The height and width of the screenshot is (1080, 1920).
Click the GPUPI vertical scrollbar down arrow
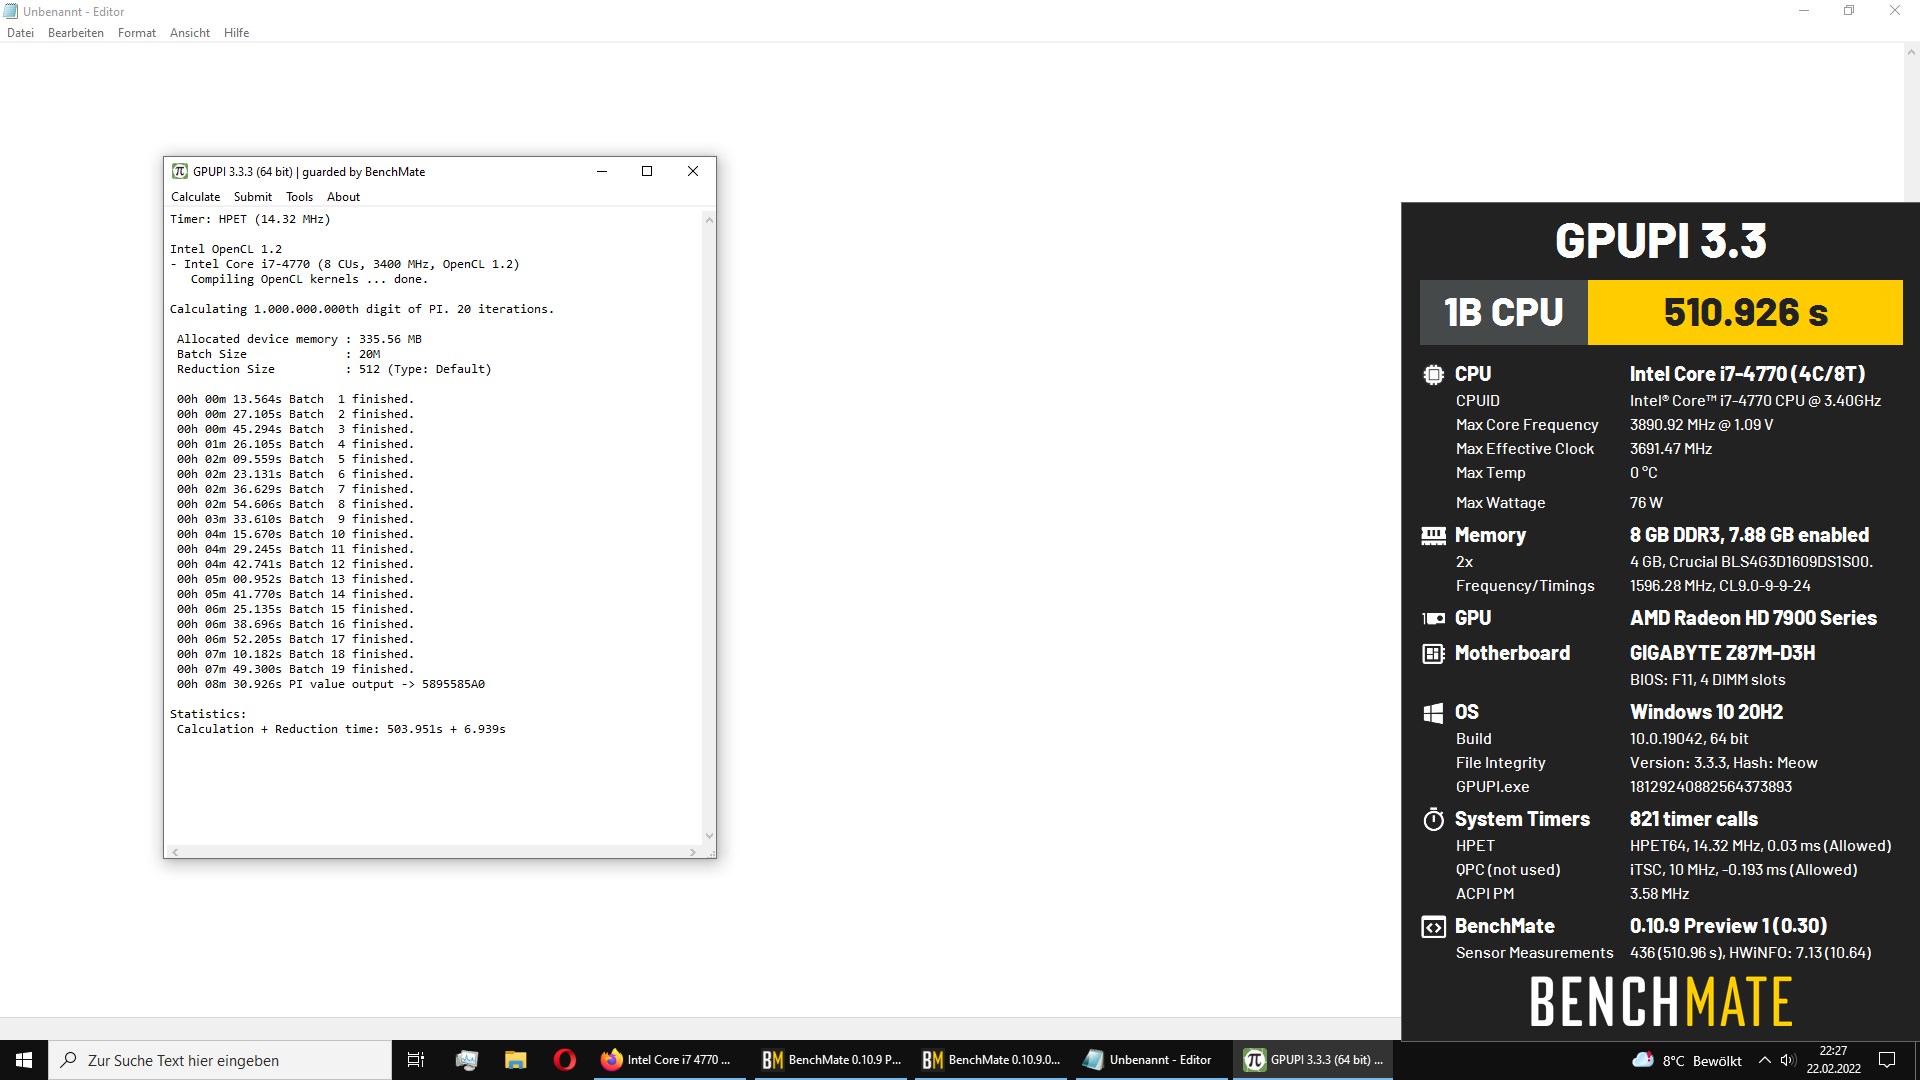(x=709, y=836)
